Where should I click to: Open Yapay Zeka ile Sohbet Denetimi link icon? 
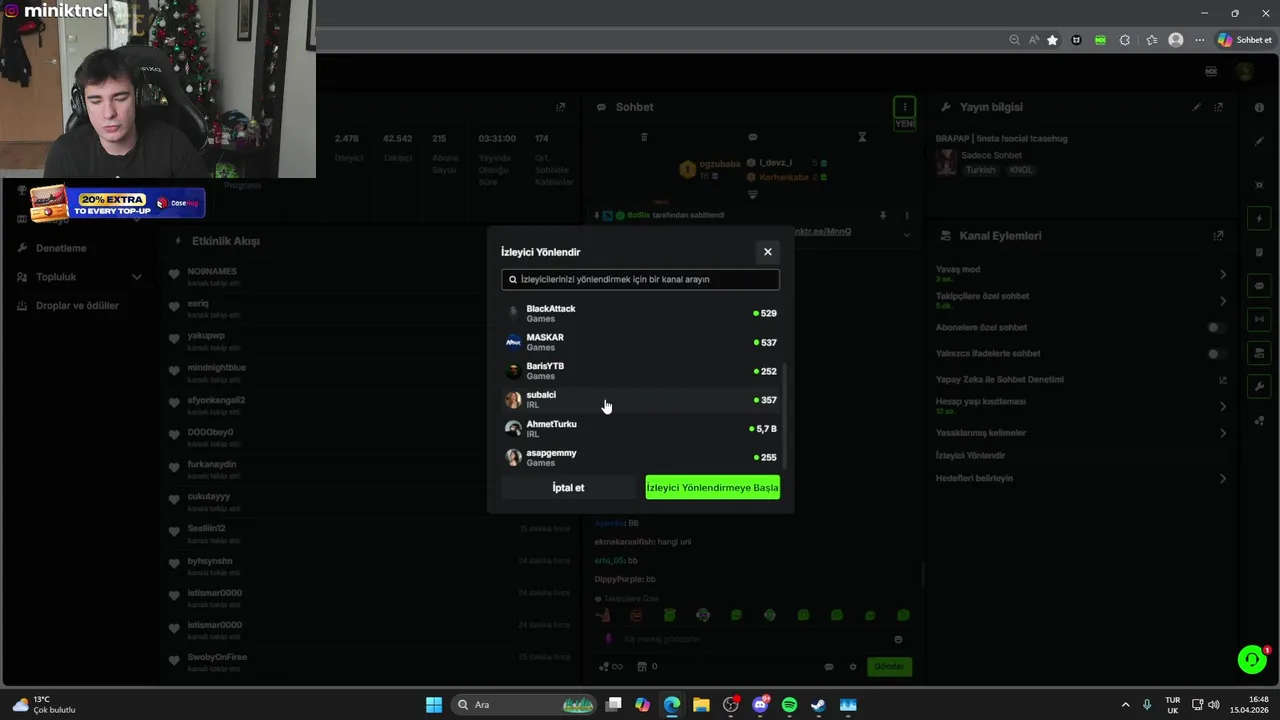(1222, 380)
